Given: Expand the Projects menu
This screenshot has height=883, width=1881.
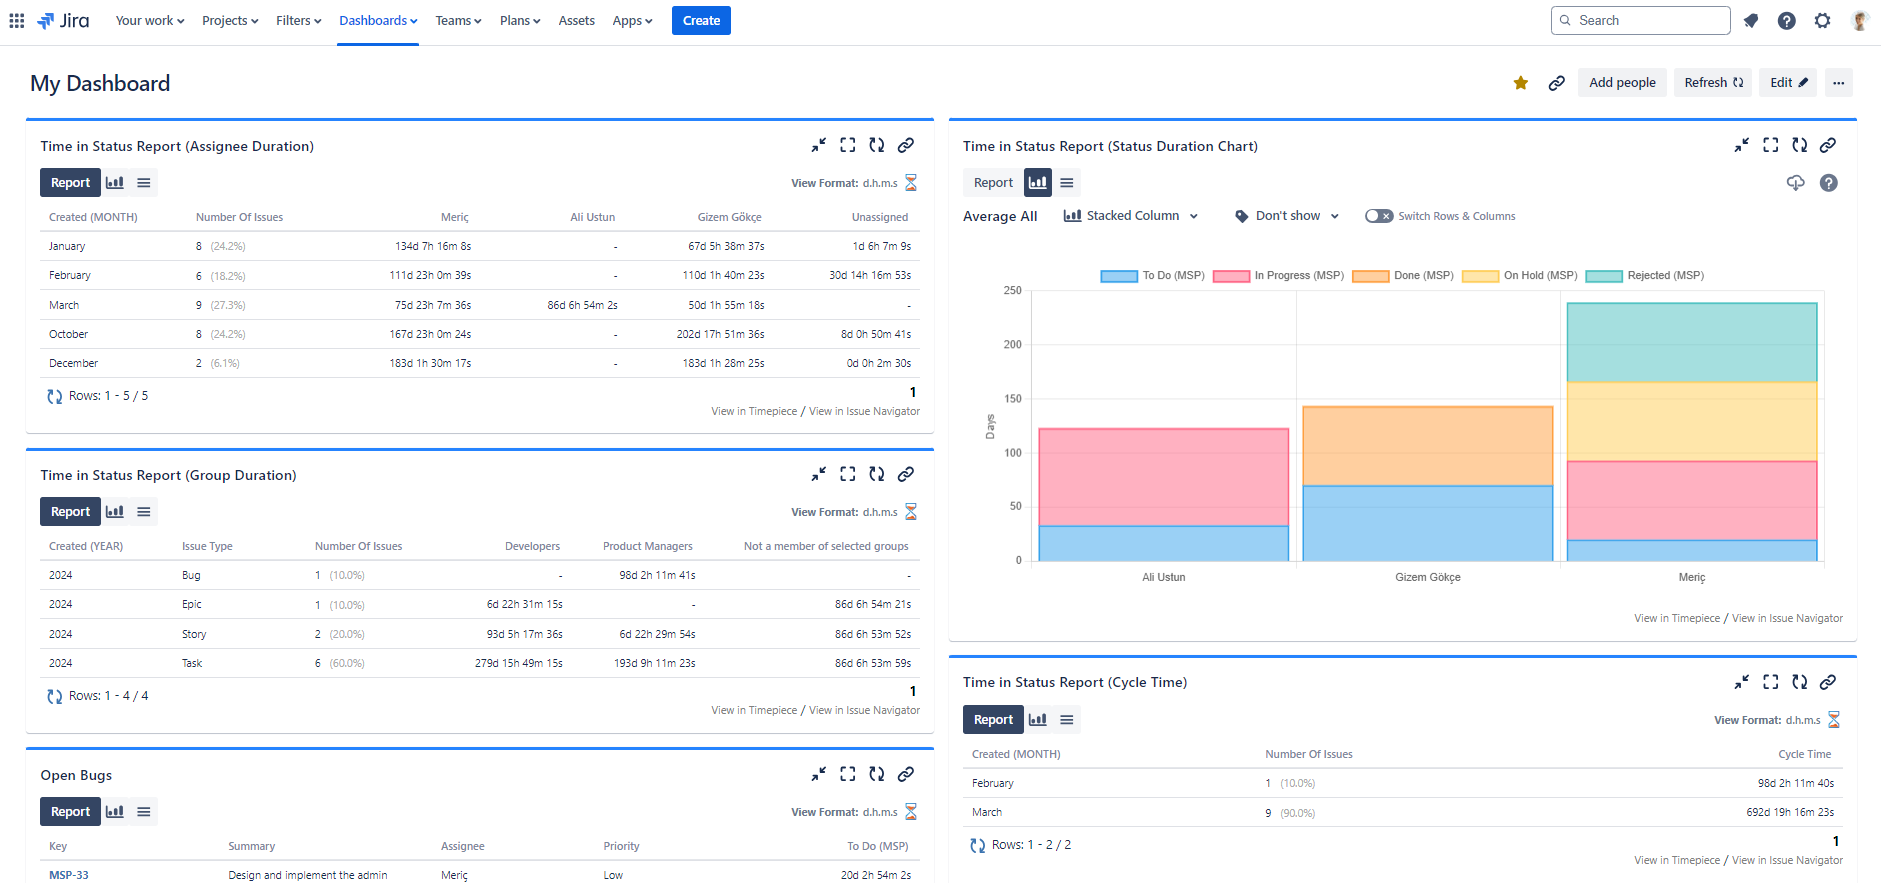Looking at the screenshot, I should click(229, 21).
